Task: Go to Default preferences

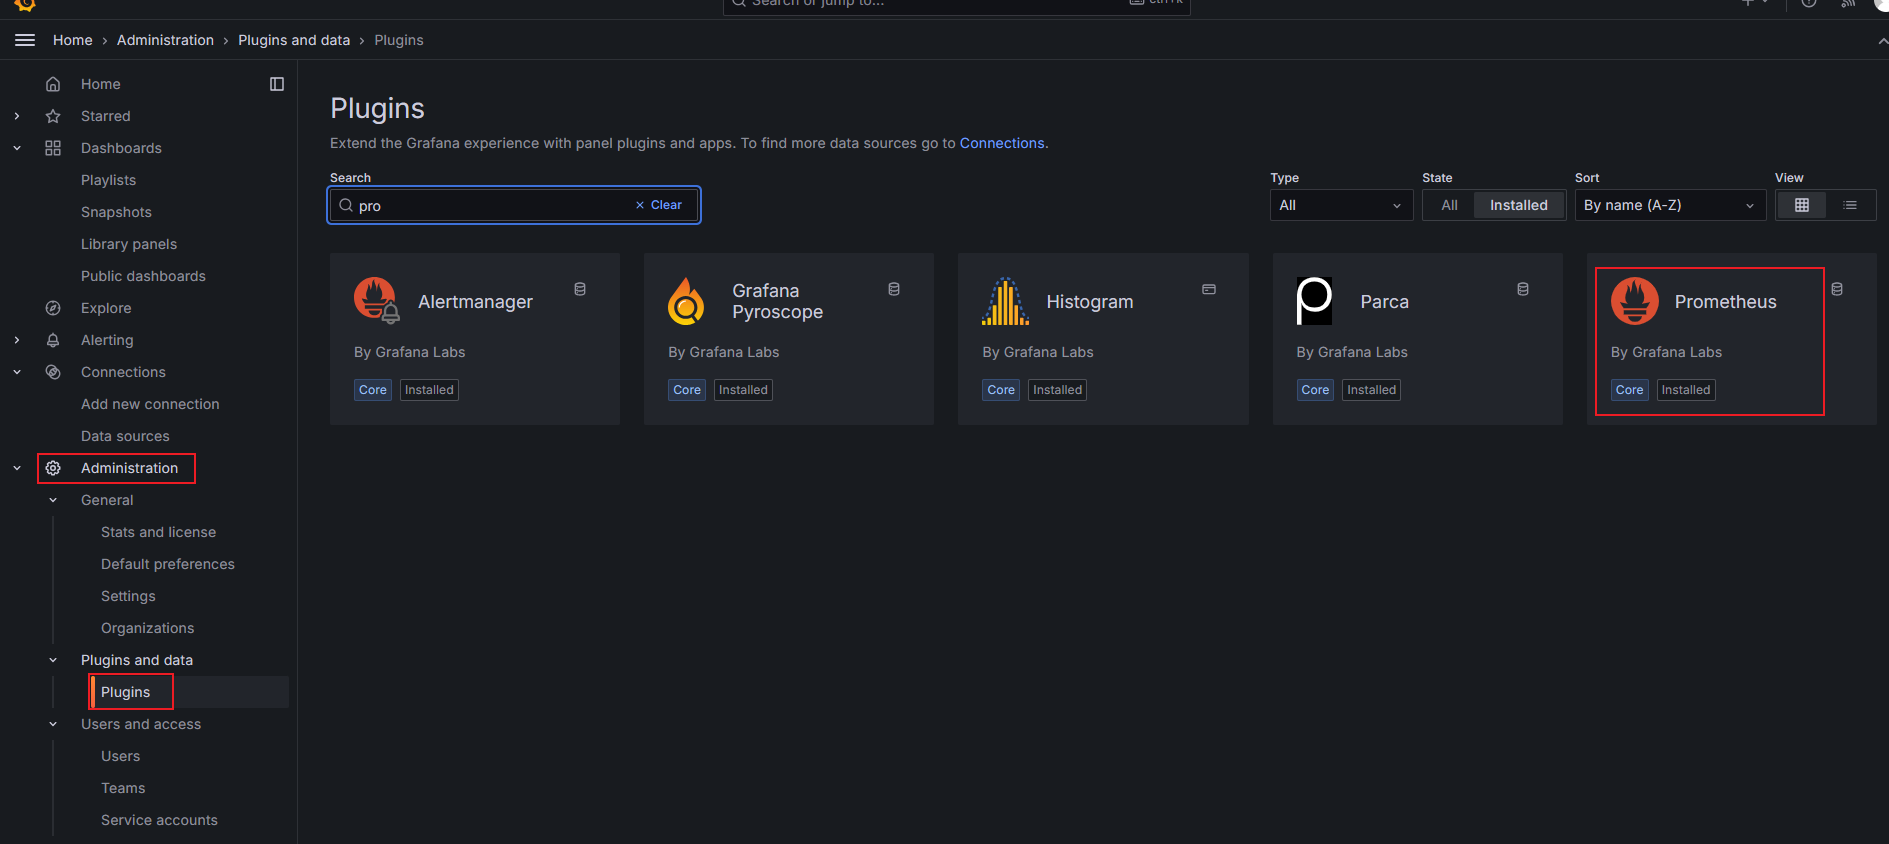Action: click(x=168, y=564)
